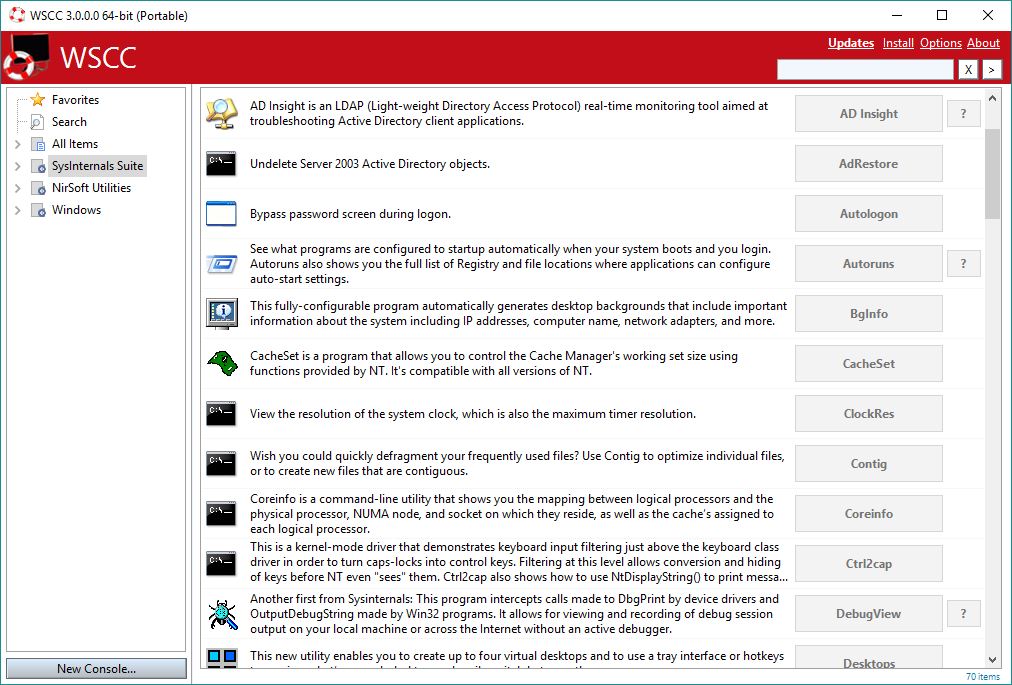Select SysInternals Suite in the tree
This screenshot has height=685, width=1012.
97,166
